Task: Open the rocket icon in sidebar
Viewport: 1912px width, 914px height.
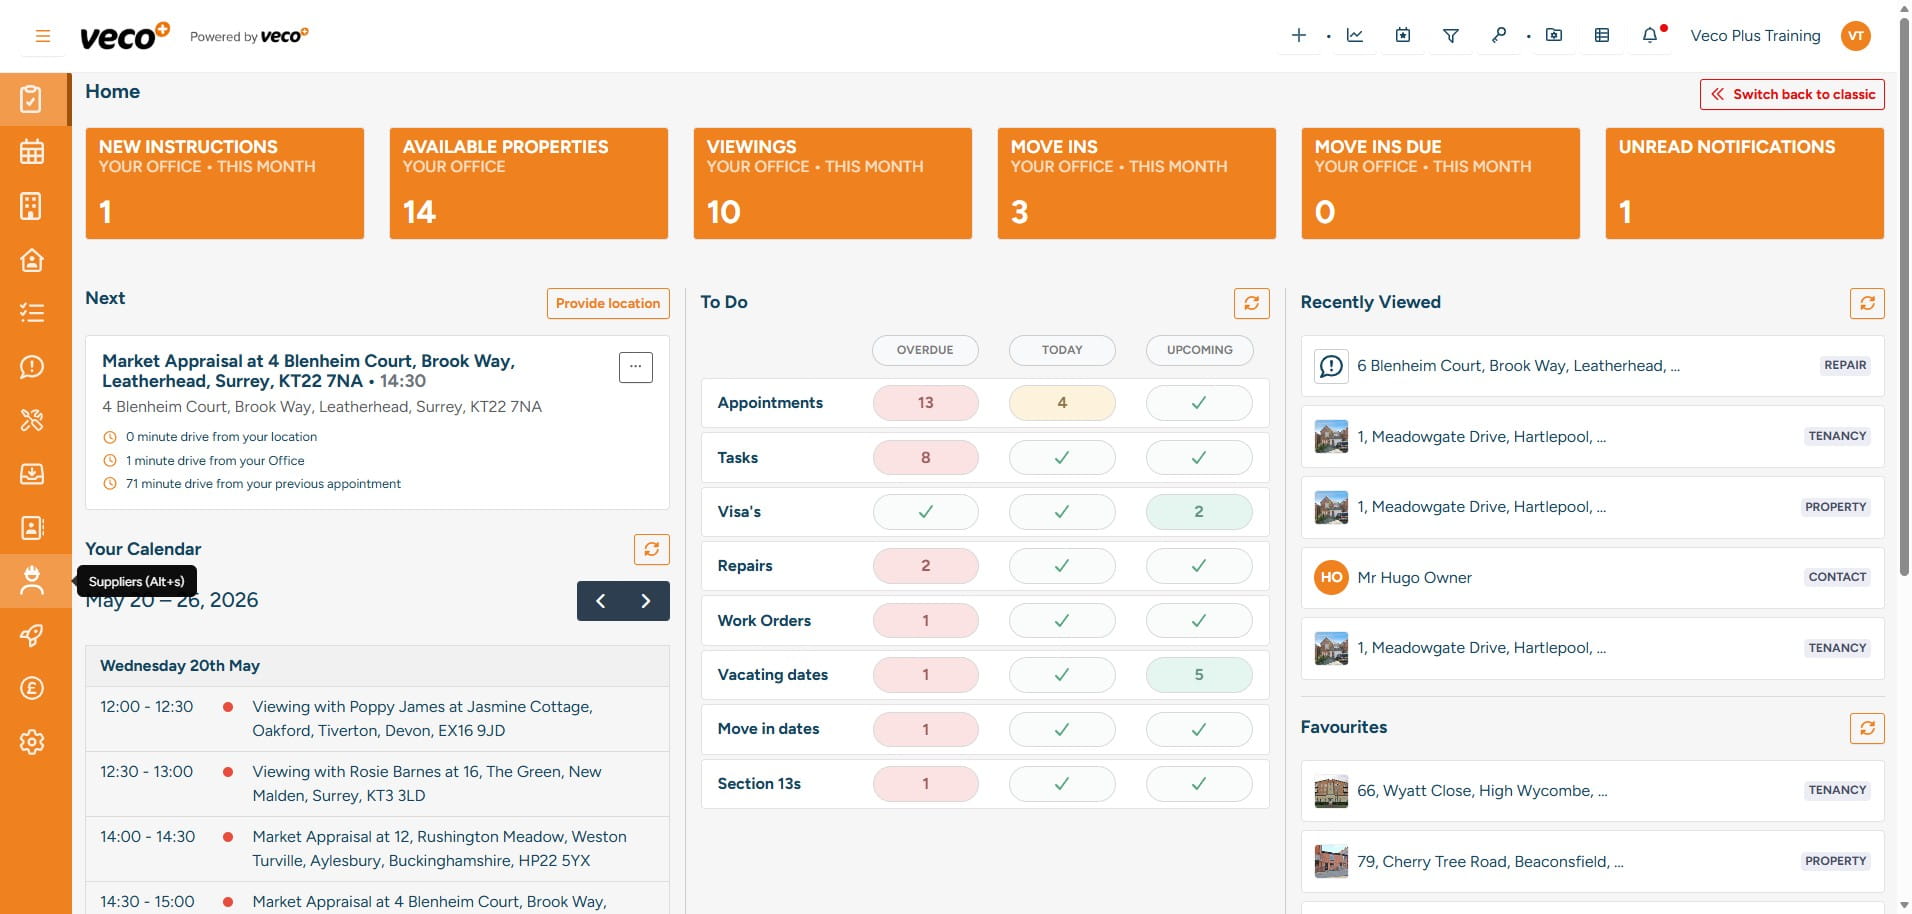Action: click(x=32, y=635)
